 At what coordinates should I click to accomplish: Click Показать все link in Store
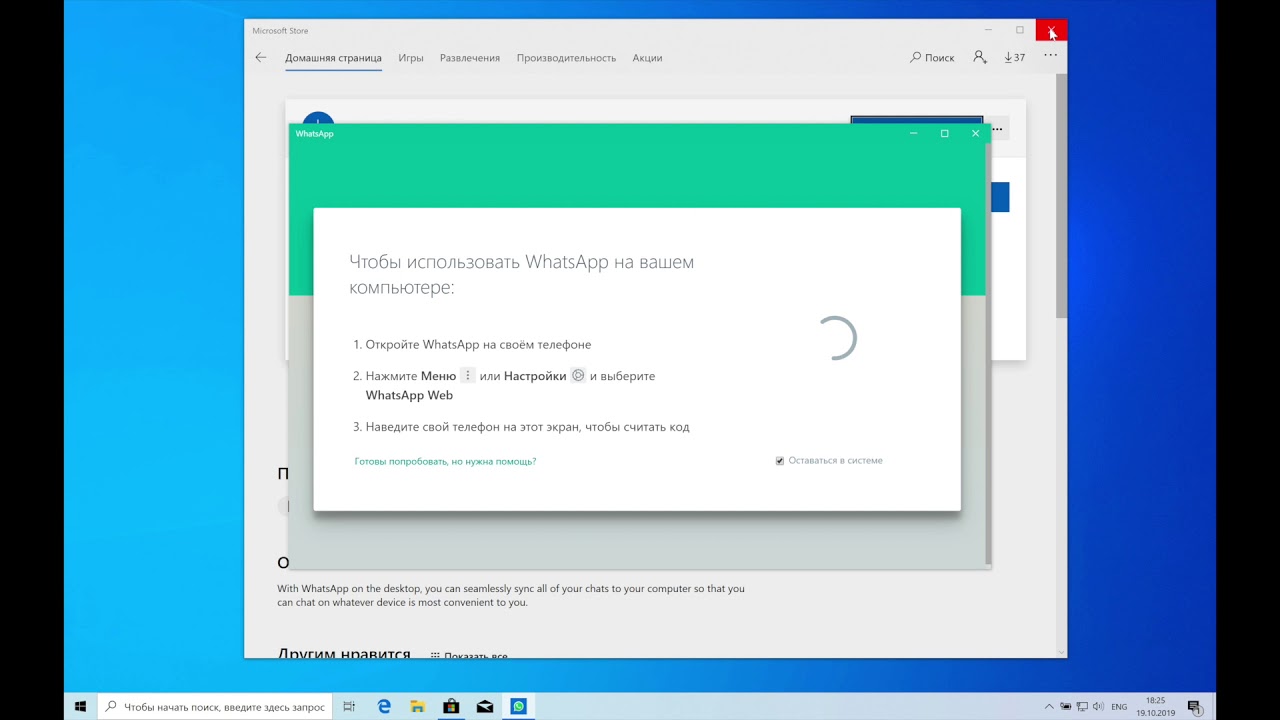tap(470, 656)
